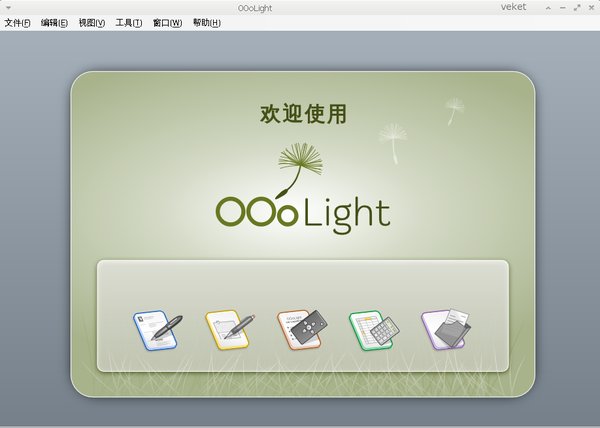Close the OOoLight window
This screenshot has width=600, height=428.
coord(591,8)
